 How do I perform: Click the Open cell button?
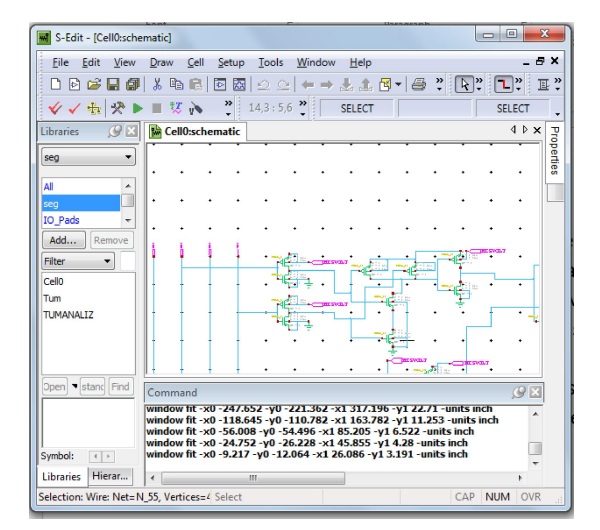(x=54, y=386)
